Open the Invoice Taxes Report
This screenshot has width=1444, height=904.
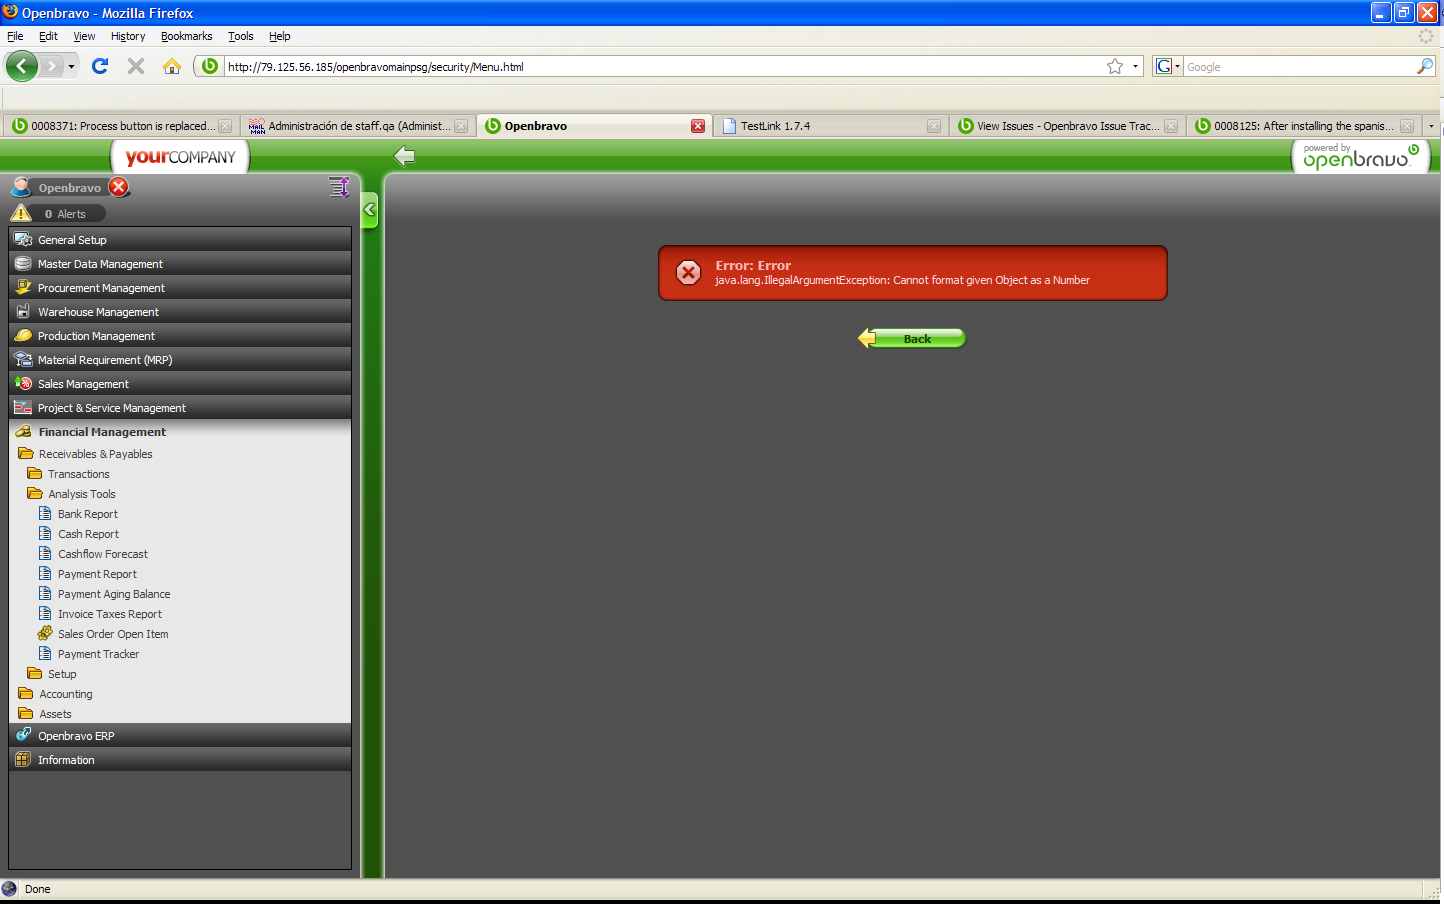pyautogui.click(x=110, y=614)
